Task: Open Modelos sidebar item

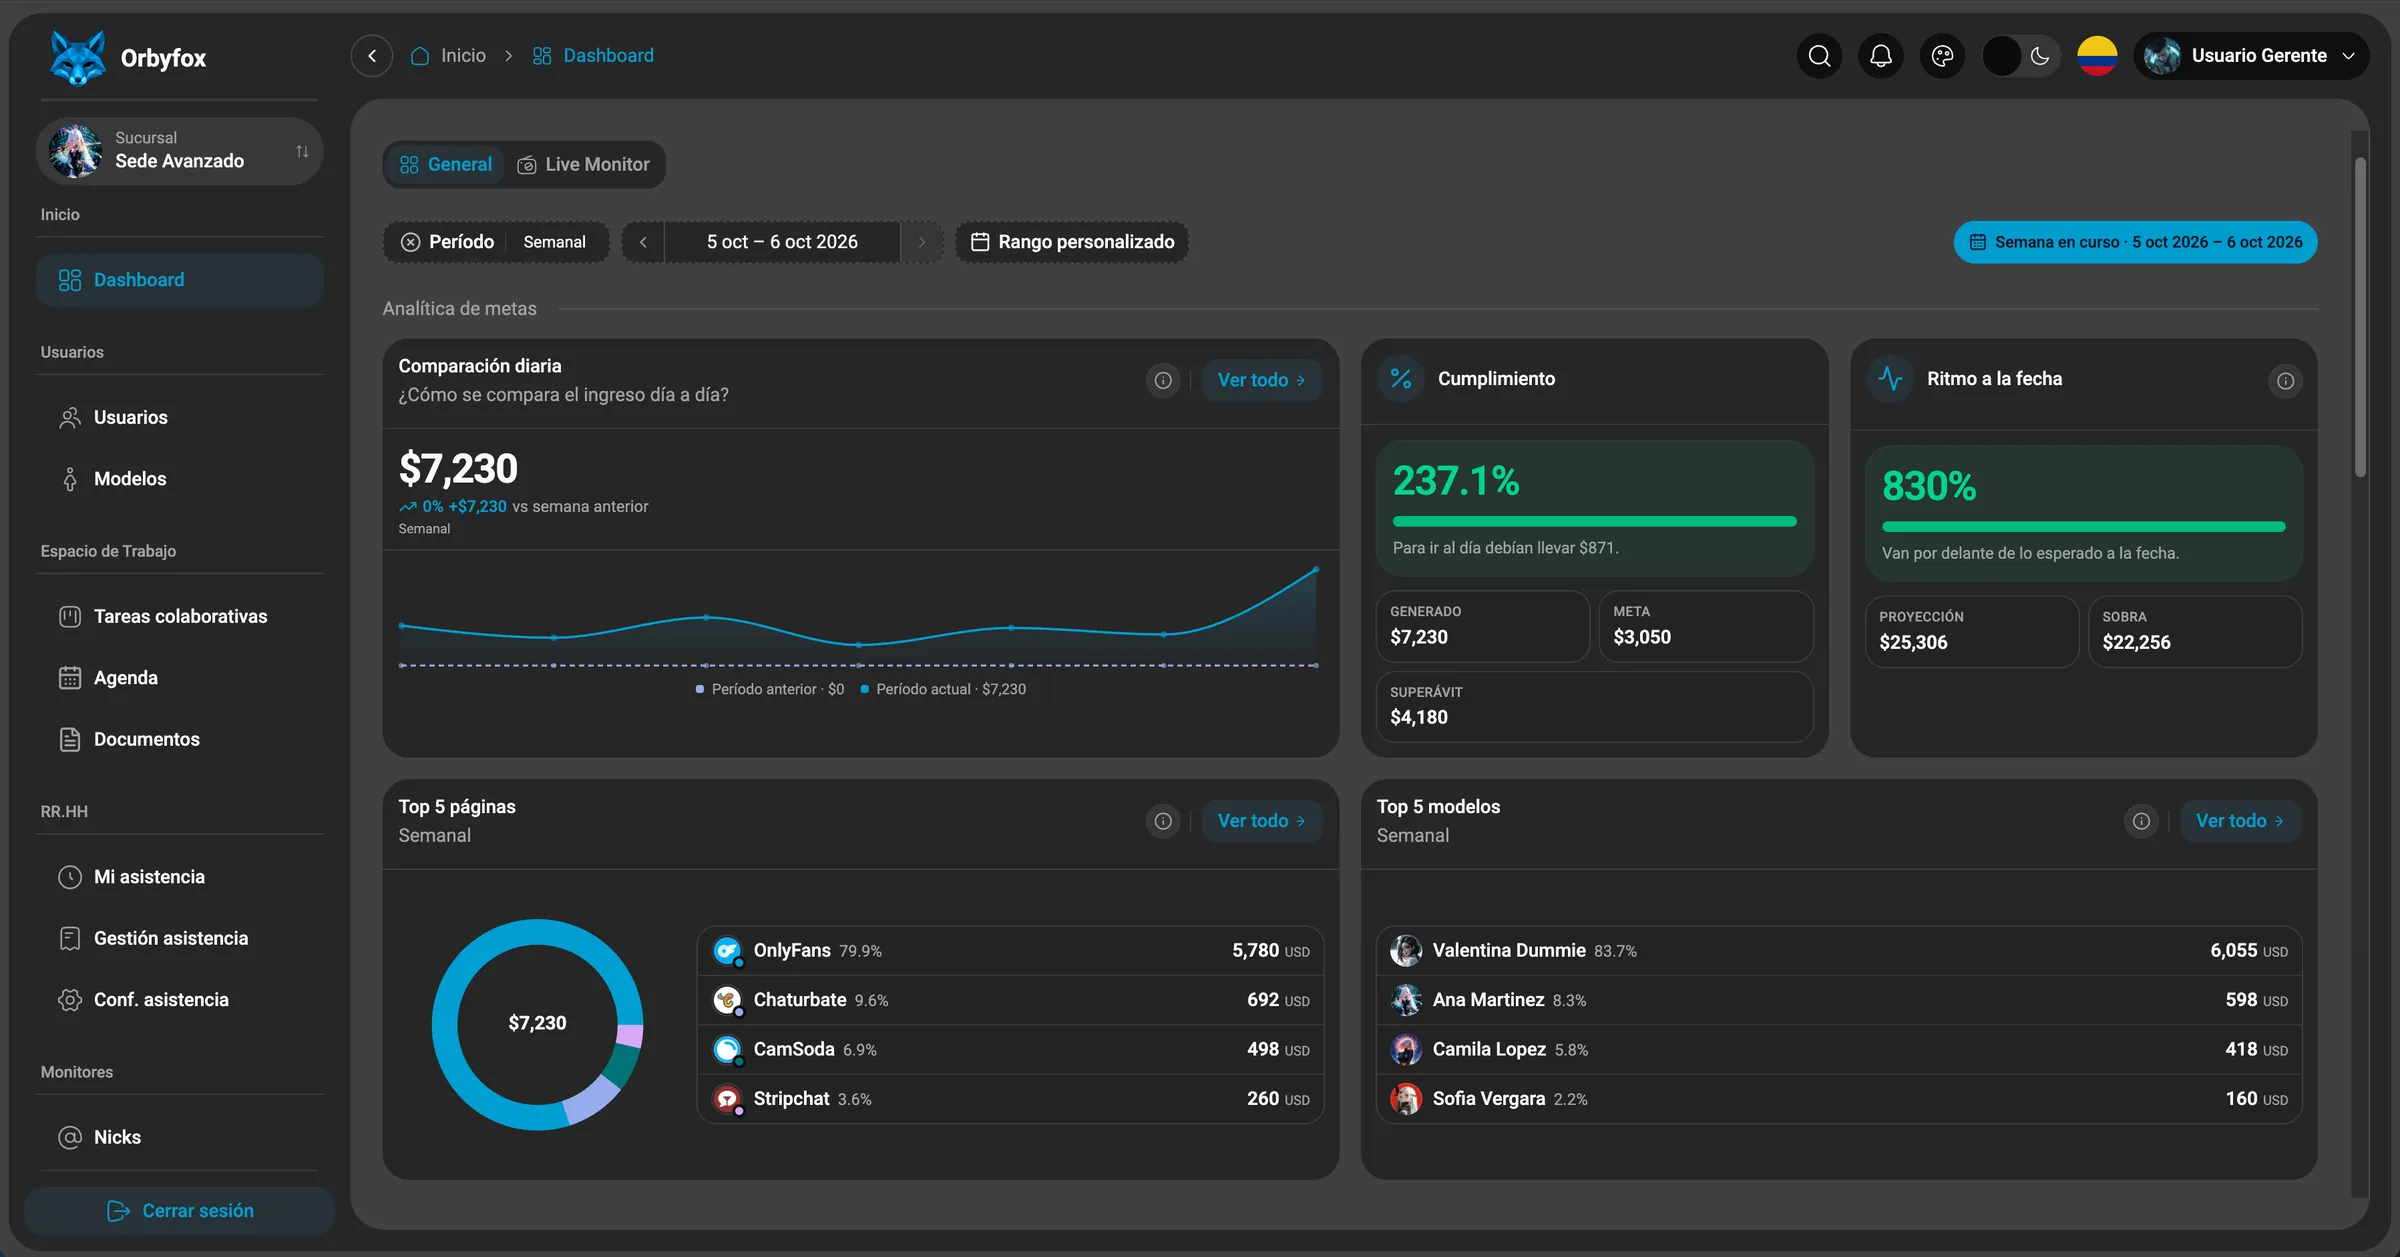Action: 180,479
